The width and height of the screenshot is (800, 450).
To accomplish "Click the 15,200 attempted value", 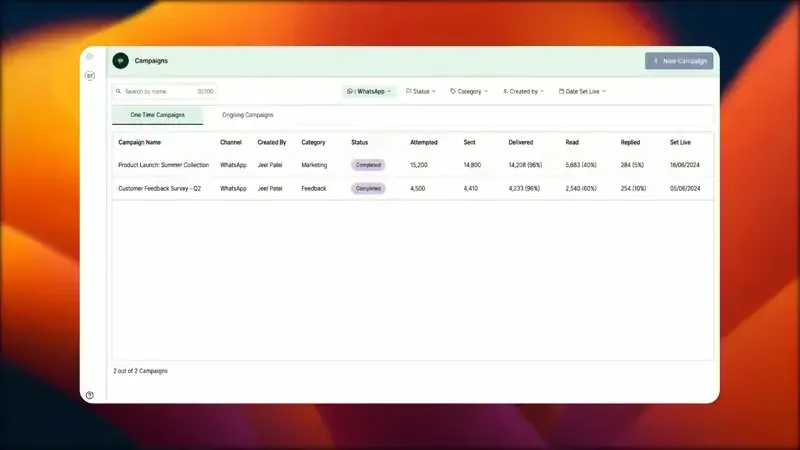I will [419, 165].
